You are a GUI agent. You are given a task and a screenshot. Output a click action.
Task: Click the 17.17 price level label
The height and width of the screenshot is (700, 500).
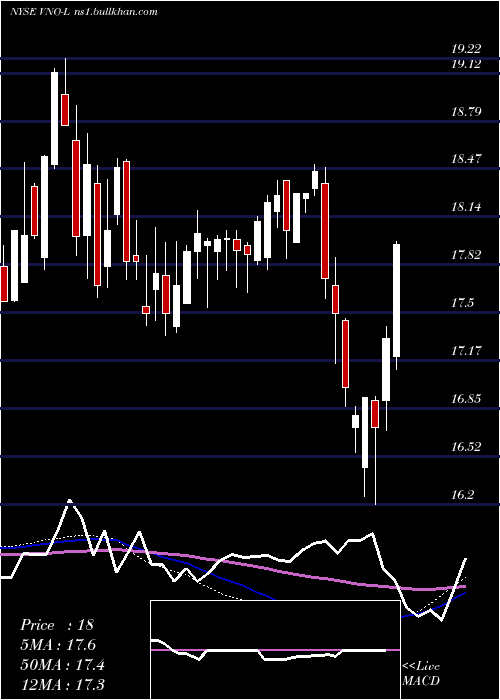[466, 351]
